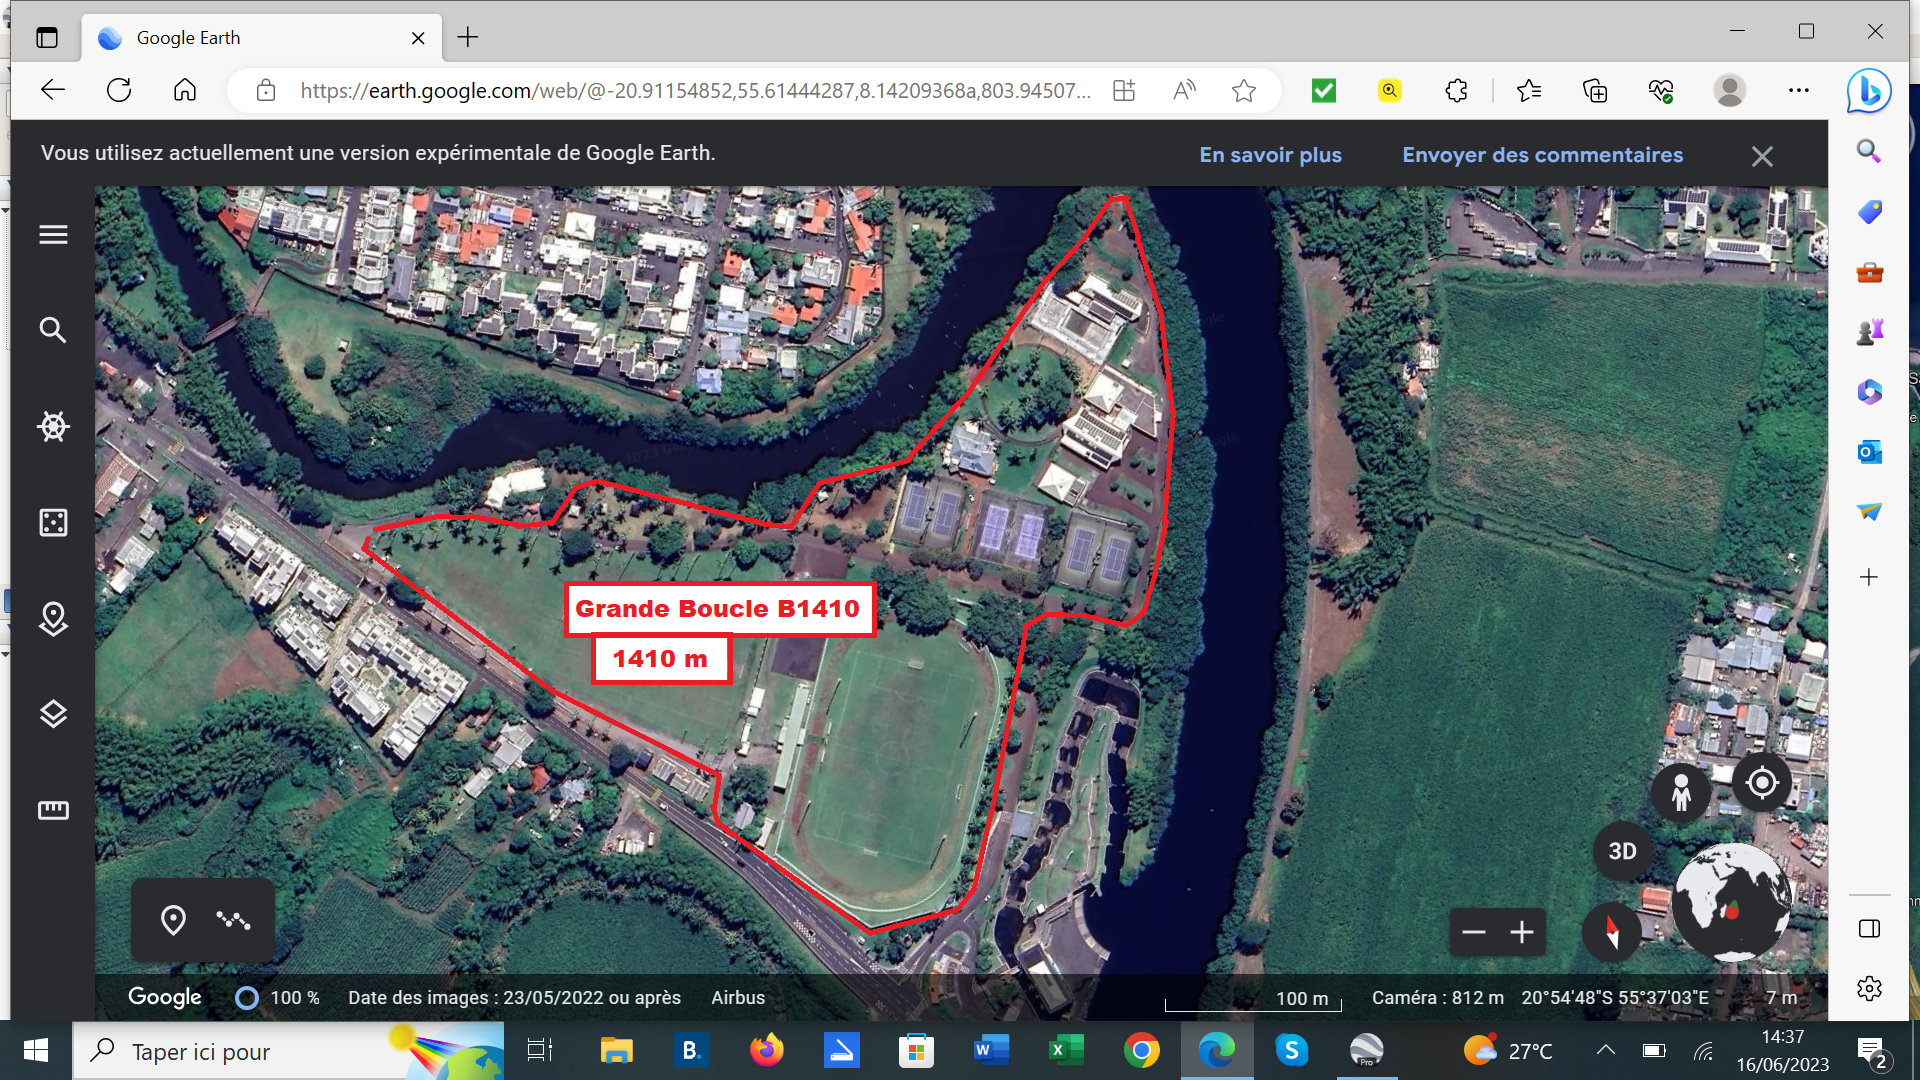Zoom out with the minus button
This screenshot has width=1920, height=1080.
[x=1474, y=932]
